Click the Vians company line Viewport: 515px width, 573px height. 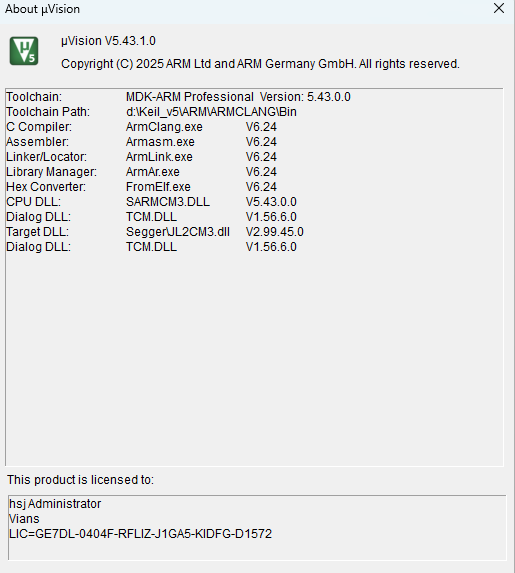tap(24, 519)
